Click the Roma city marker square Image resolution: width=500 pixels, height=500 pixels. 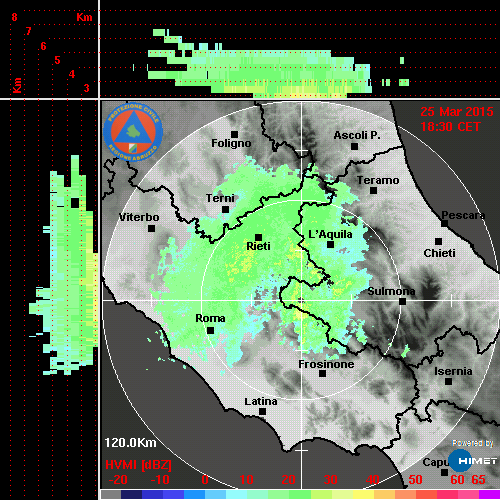pos(210,331)
